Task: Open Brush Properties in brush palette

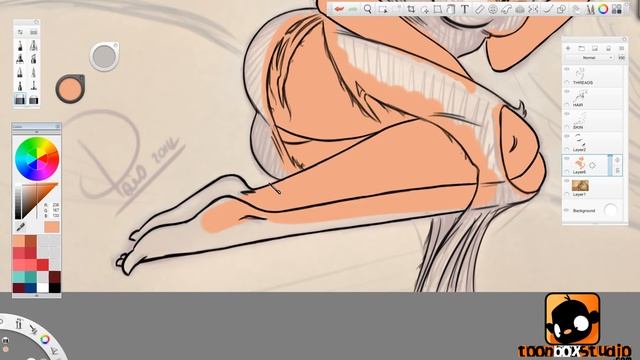Action: pyautogui.click(x=20, y=32)
